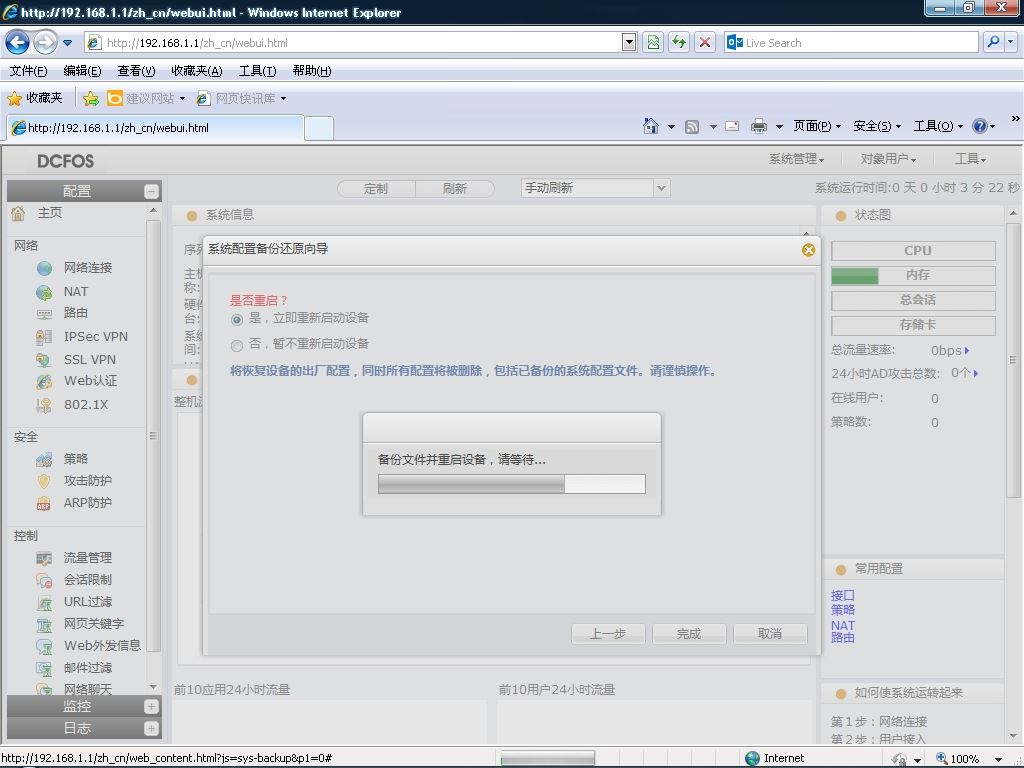Click the IE Help question-mark icon
This screenshot has height=768, width=1024.
980,126
